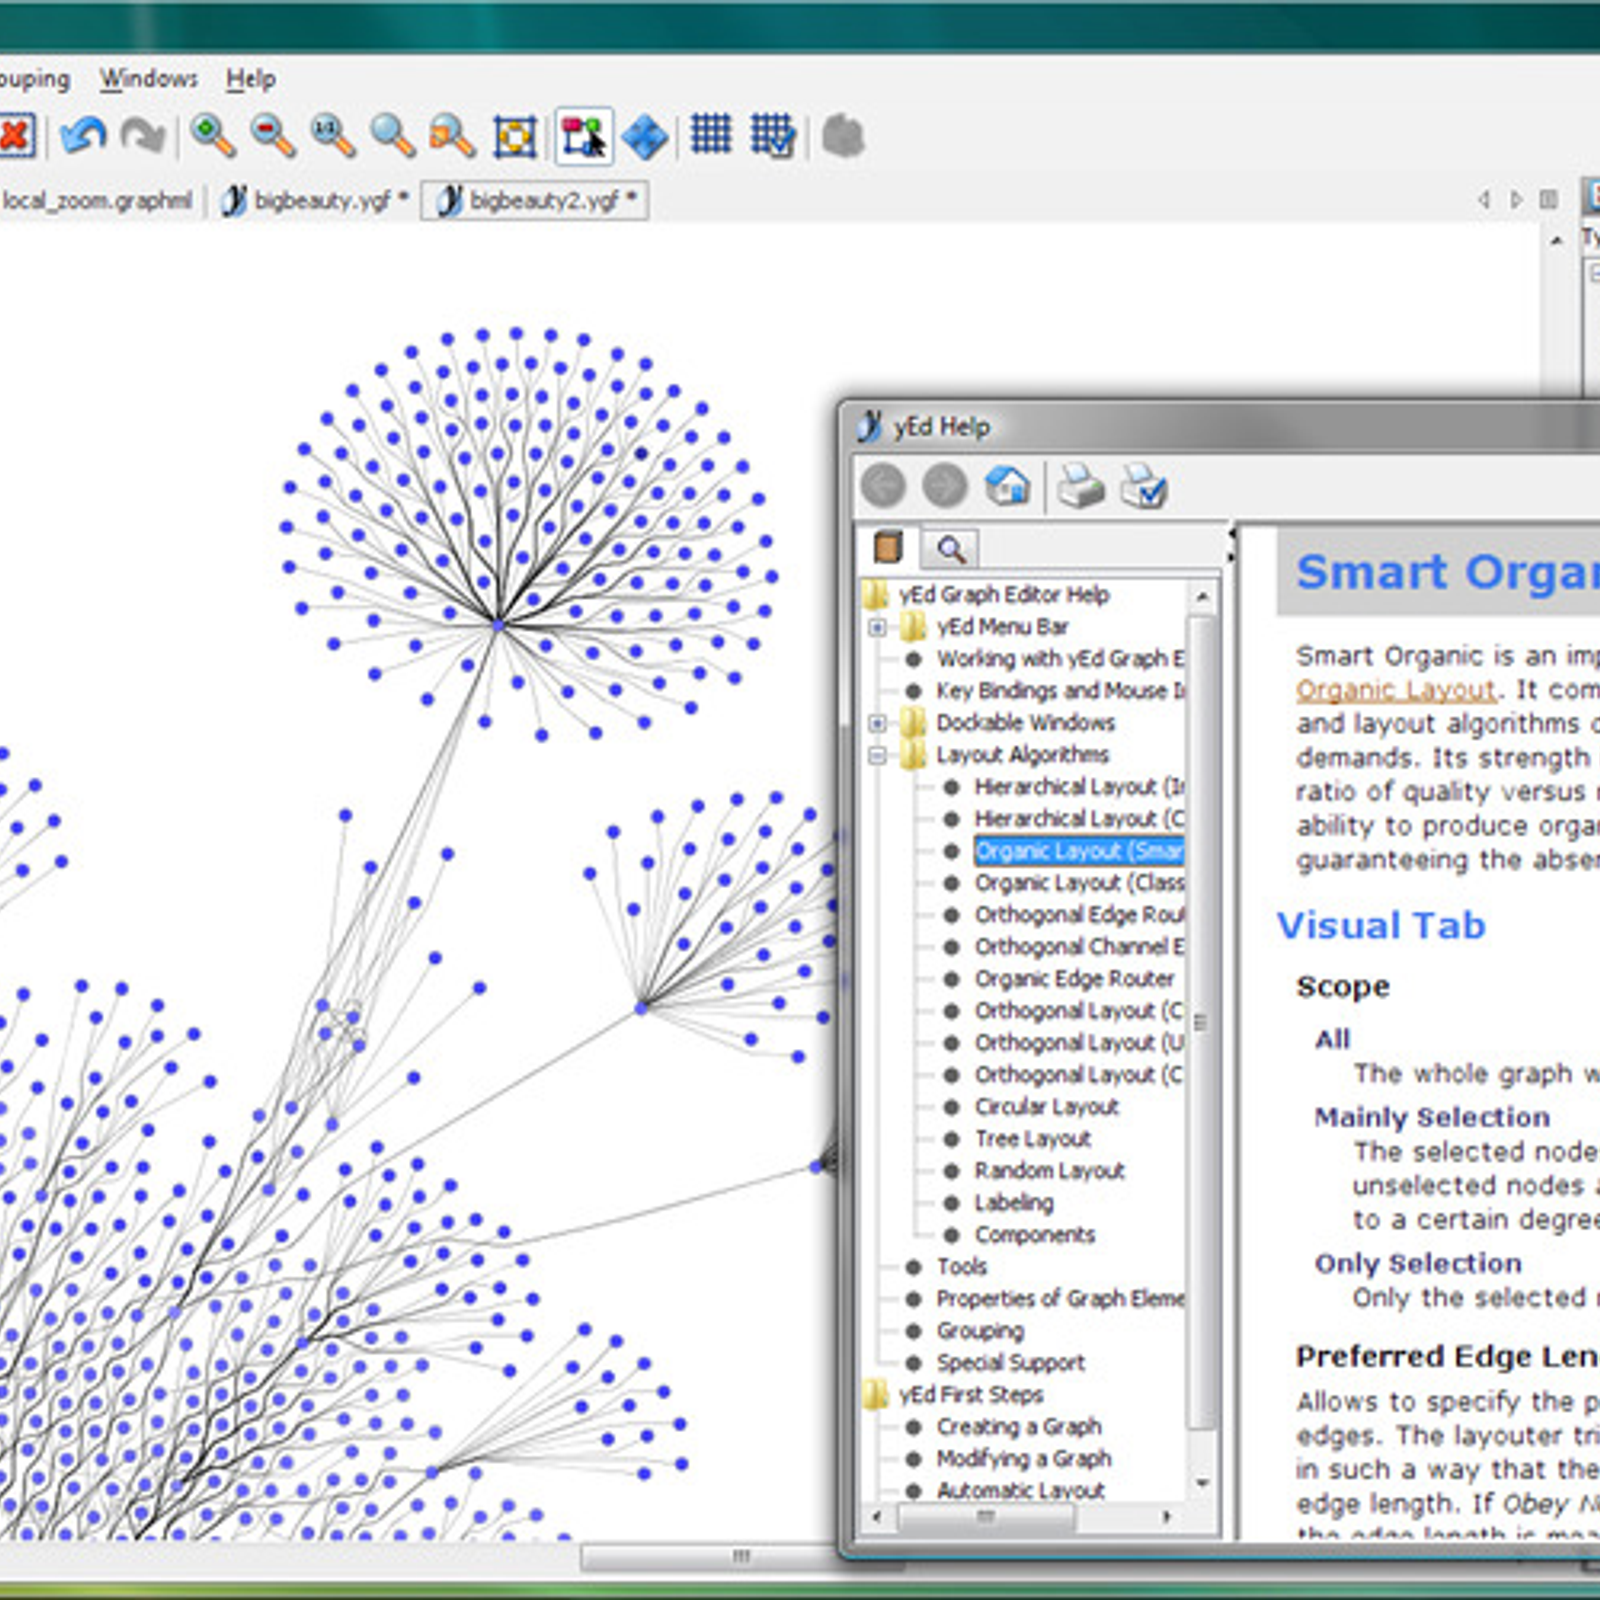This screenshot has width=1600, height=1600.
Task: Click help tree vertical scrollbar up arrow
Action: pyautogui.click(x=1203, y=597)
